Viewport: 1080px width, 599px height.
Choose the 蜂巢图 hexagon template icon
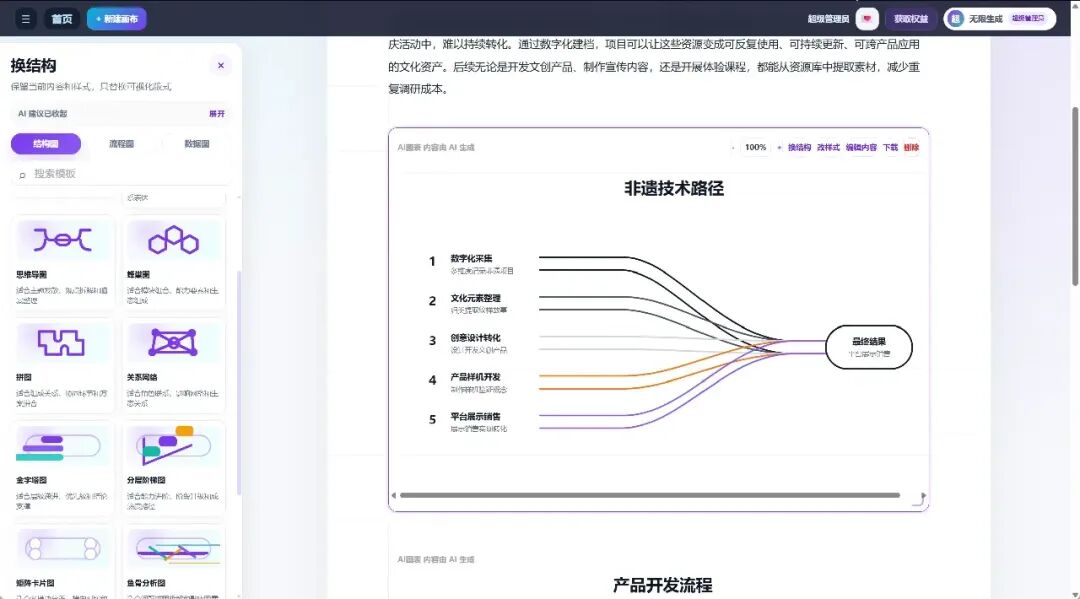coord(174,240)
